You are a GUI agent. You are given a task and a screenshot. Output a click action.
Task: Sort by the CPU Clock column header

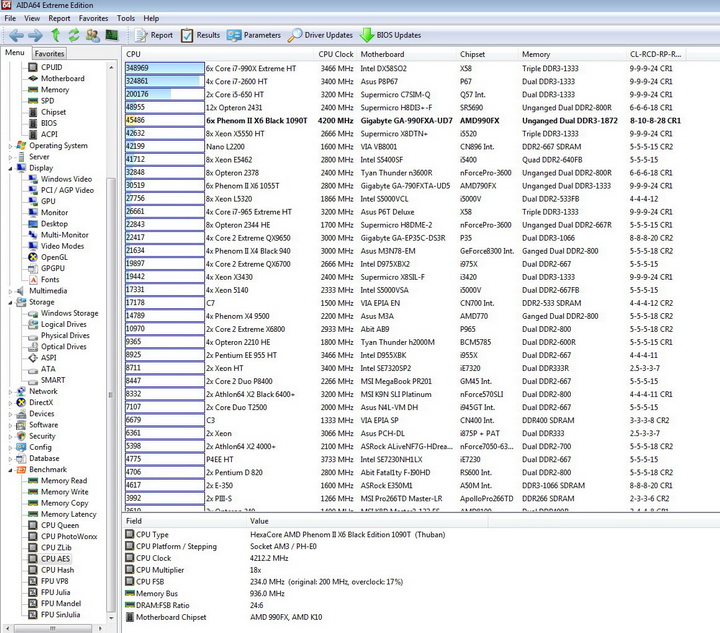(336, 54)
